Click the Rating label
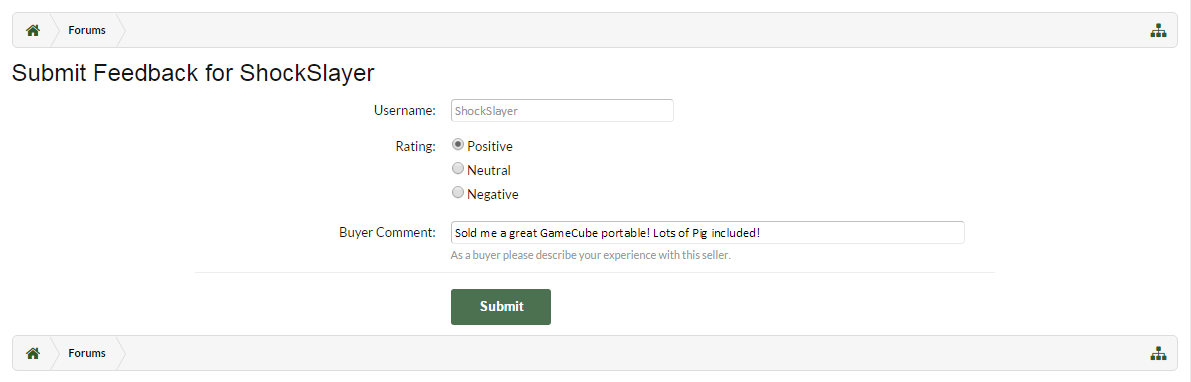The width and height of the screenshot is (1191, 382). coord(415,146)
